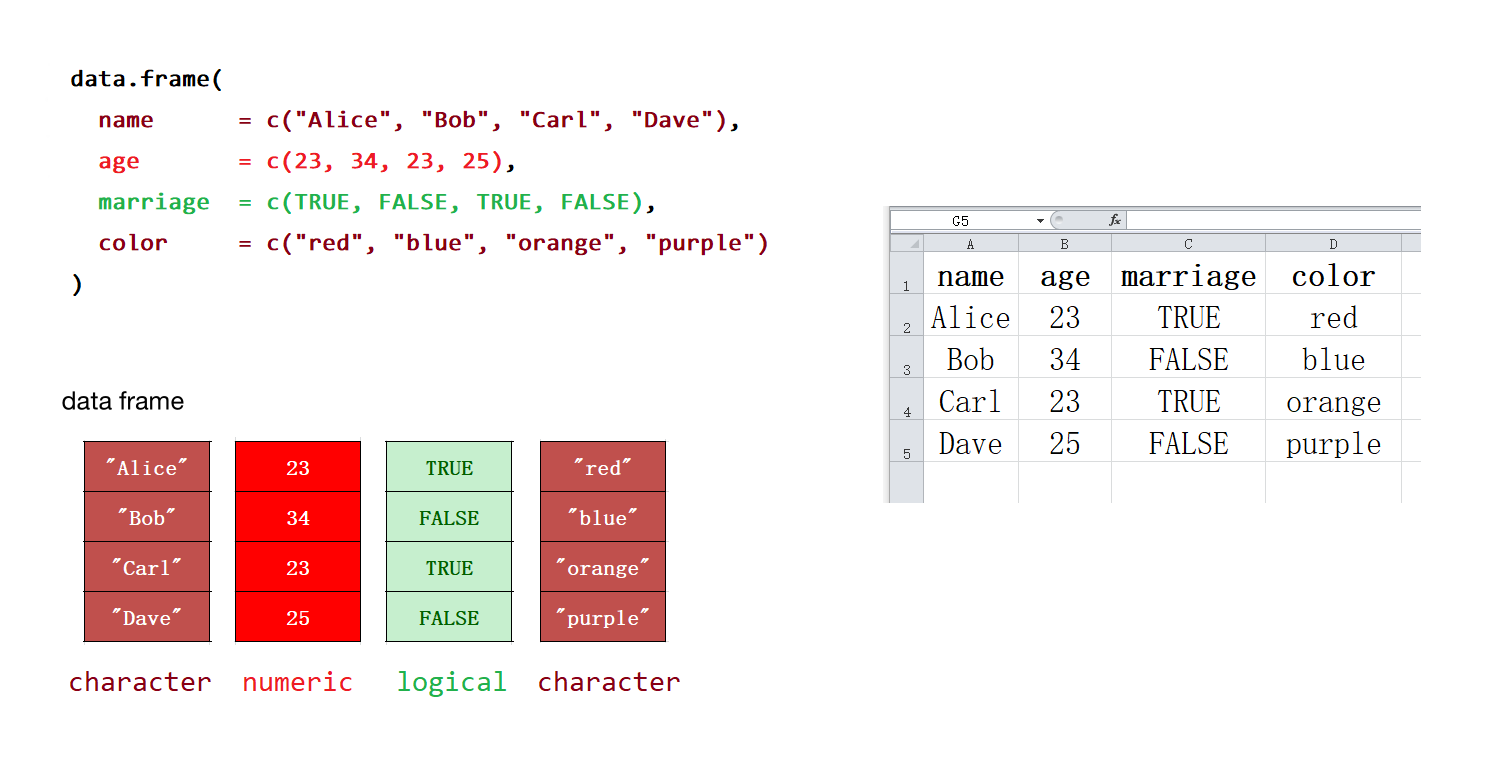
Task: Open the Name Box dropdown arrow
Action: click(x=1040, y=220)
